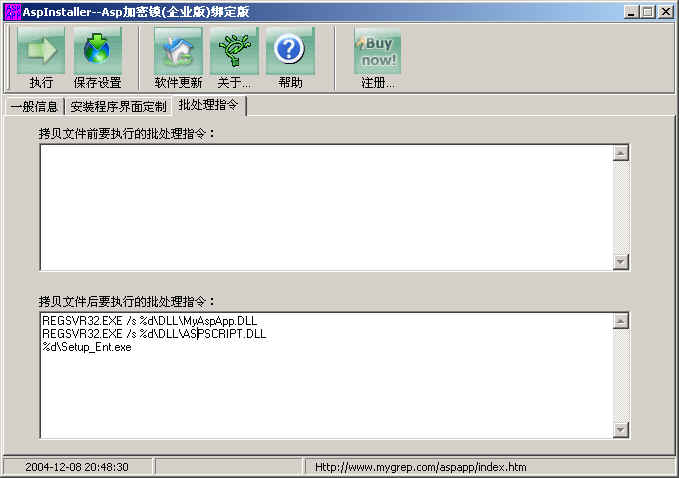This screenshot has height=478, width=679.
Task: Click the 保存设置 save settings icon
Action: (97, 51)
